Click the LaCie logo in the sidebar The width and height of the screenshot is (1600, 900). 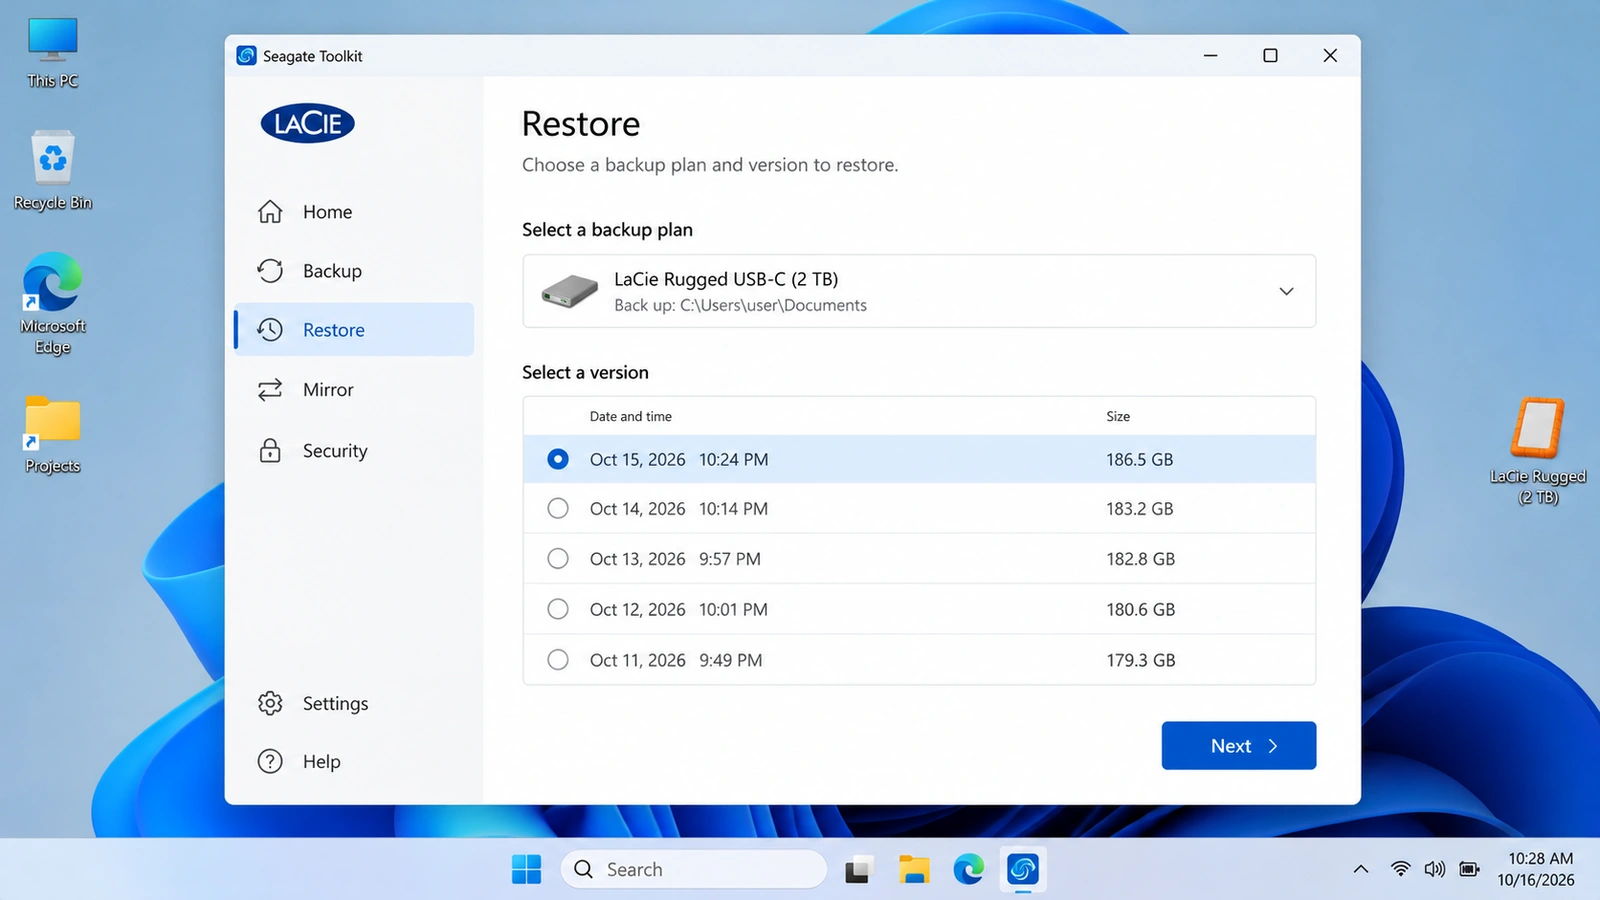[x=308, y=123]
